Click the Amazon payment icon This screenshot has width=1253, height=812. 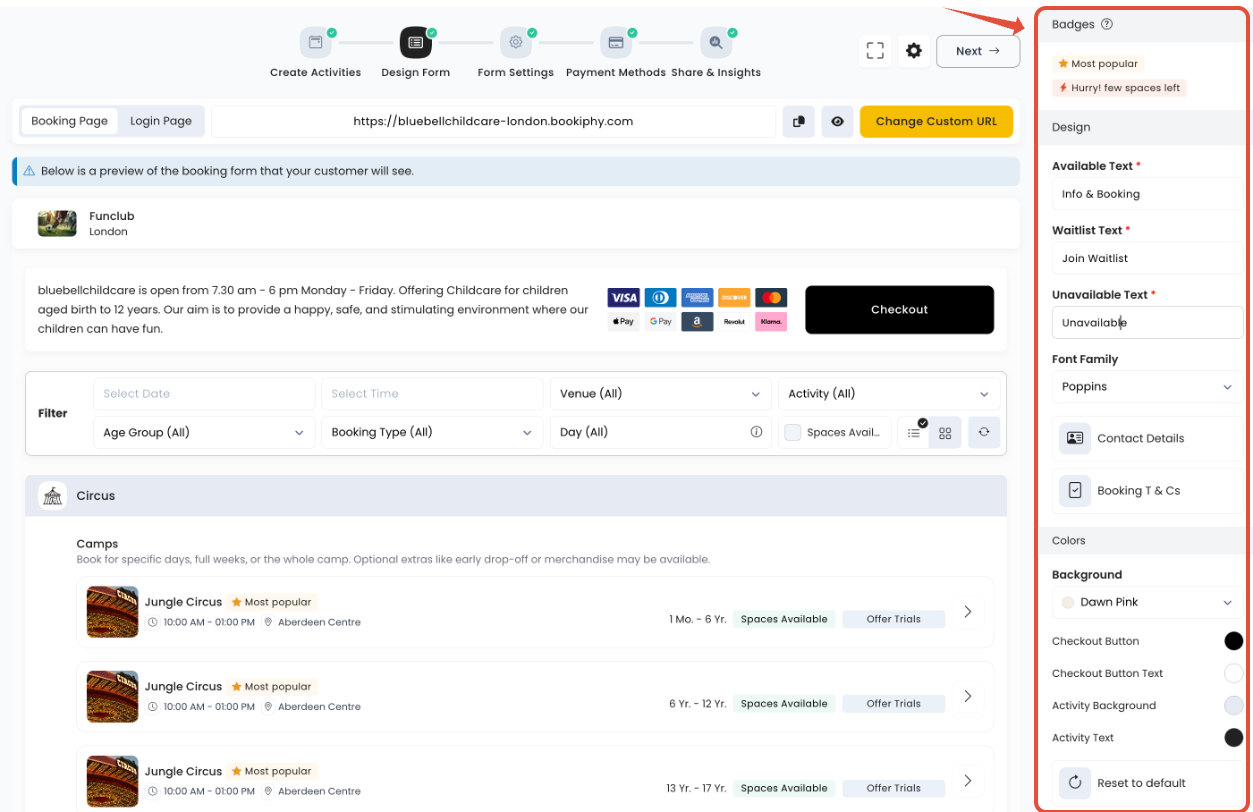click(697, 322)
